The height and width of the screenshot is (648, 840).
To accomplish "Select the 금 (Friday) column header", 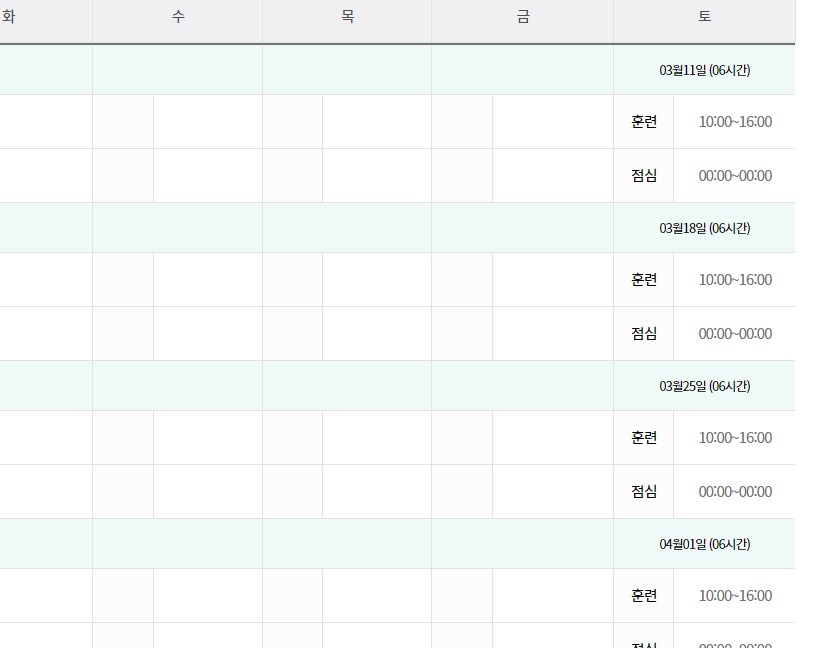I will coord(522,18).
